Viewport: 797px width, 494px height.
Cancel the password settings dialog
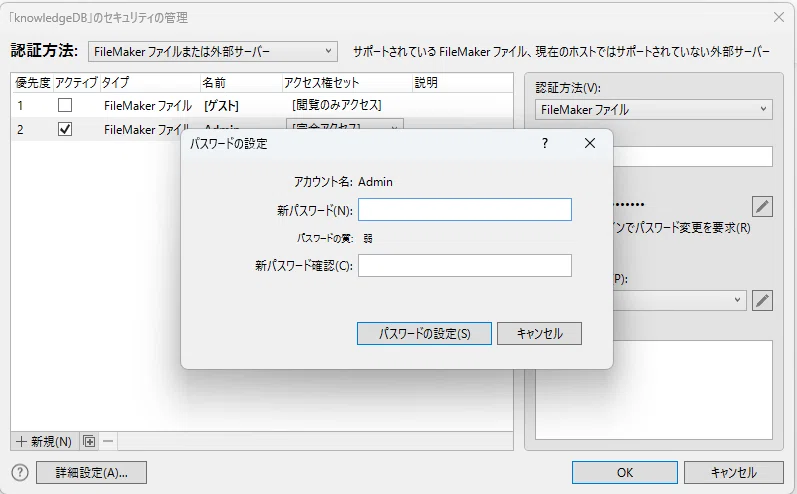click(539, 333)
